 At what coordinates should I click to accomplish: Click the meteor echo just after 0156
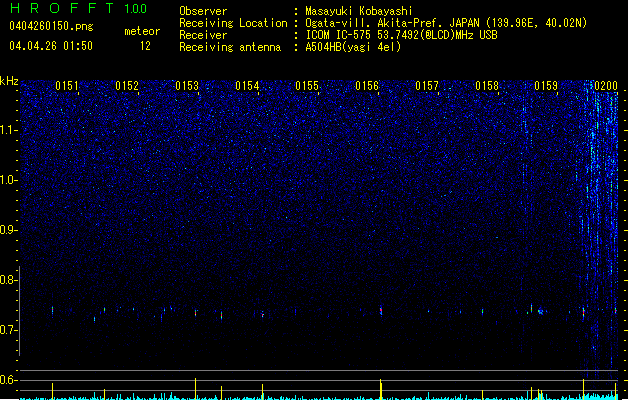pos(381,311)
